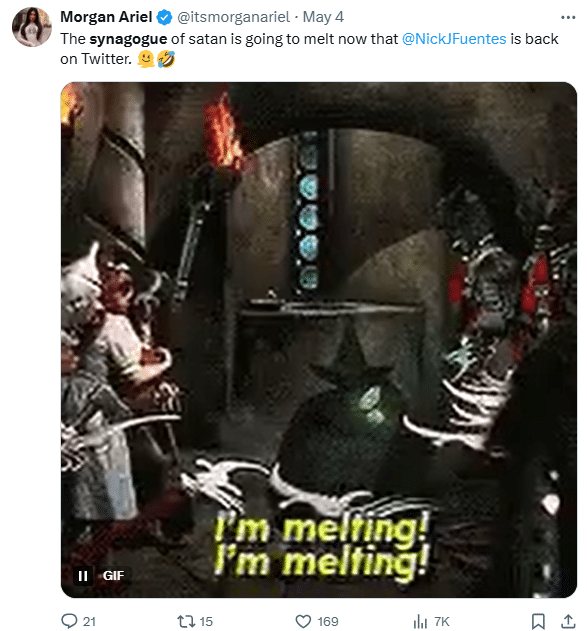Click the 7K views count
This screenshot has width=587, height=631.
tap(442, 621)
